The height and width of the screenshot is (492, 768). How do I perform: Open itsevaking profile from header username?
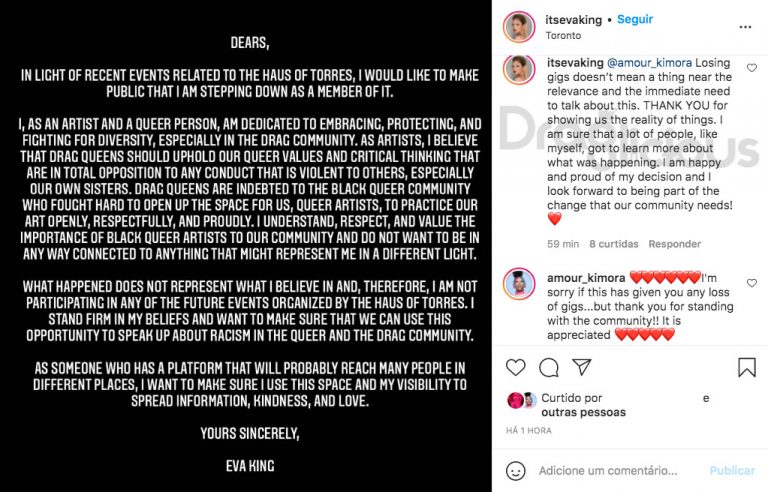pyautogui.click(x=573, y=20)
